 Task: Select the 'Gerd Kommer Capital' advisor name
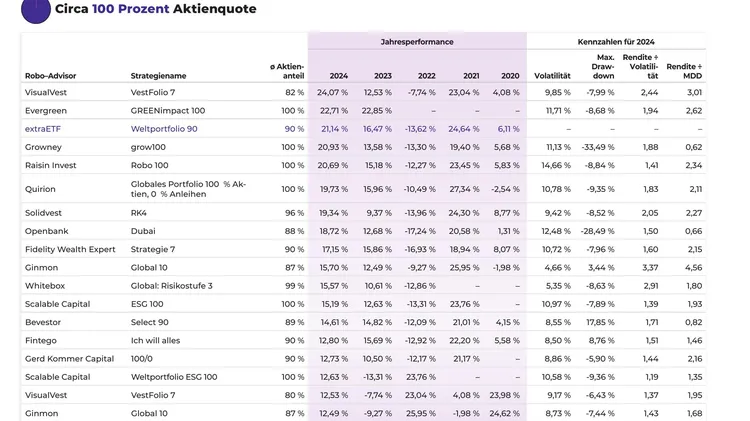(69, 358)
